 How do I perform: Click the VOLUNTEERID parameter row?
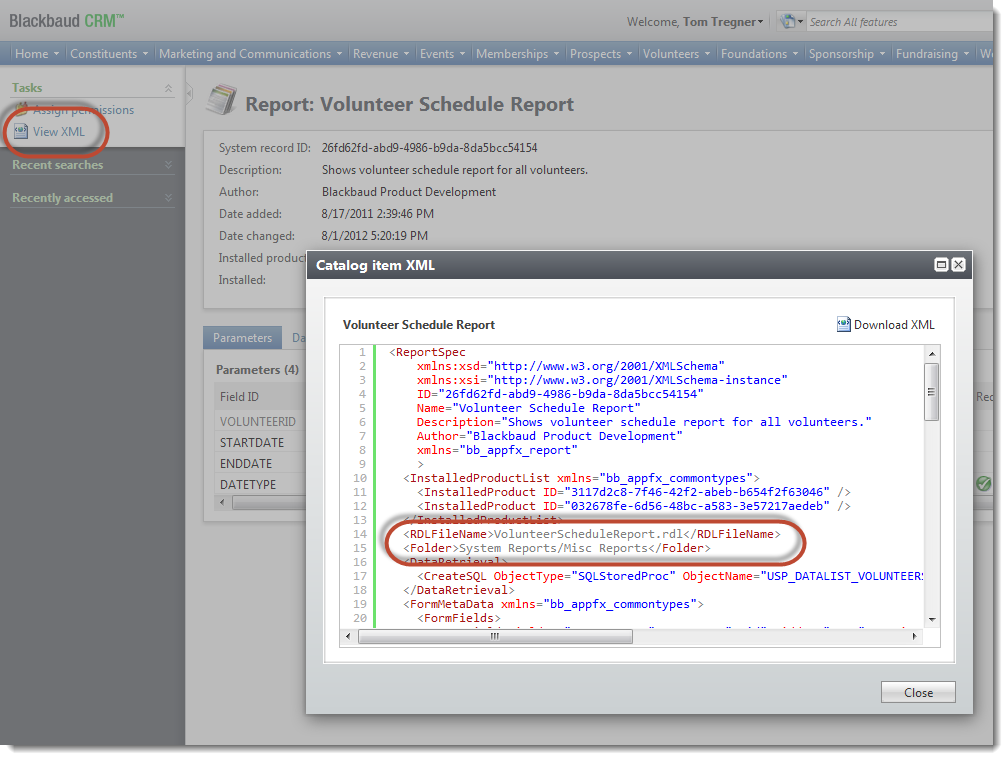260,421
